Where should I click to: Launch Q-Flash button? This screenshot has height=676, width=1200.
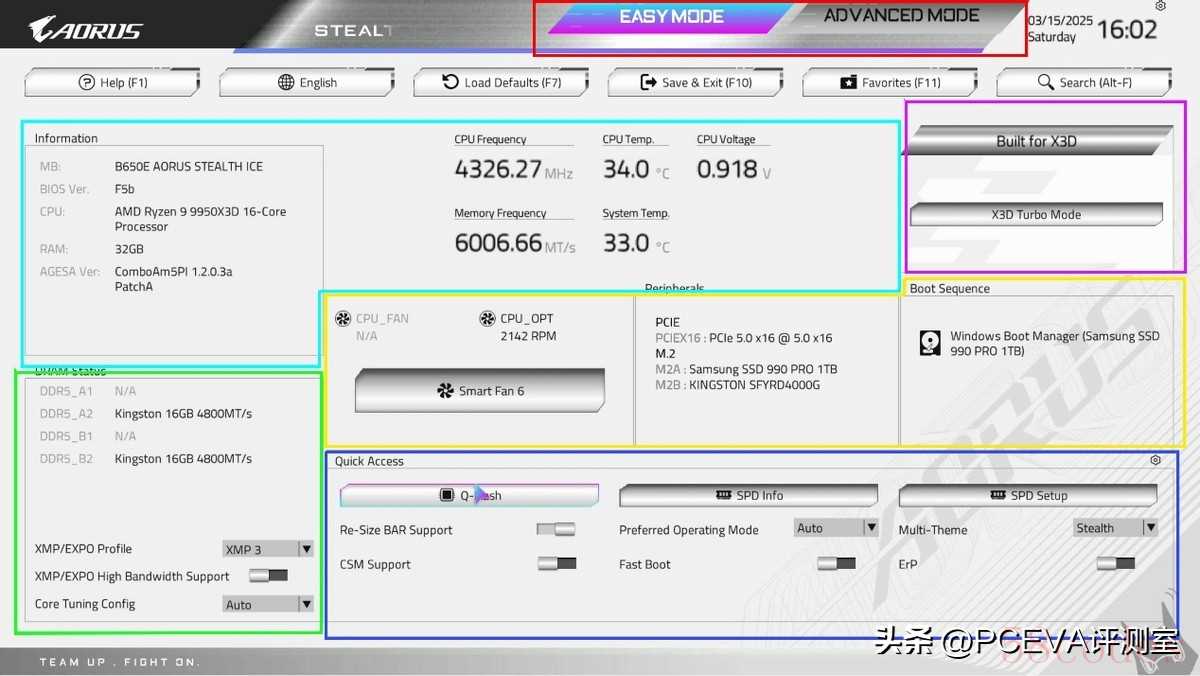[x=469, y=495]
